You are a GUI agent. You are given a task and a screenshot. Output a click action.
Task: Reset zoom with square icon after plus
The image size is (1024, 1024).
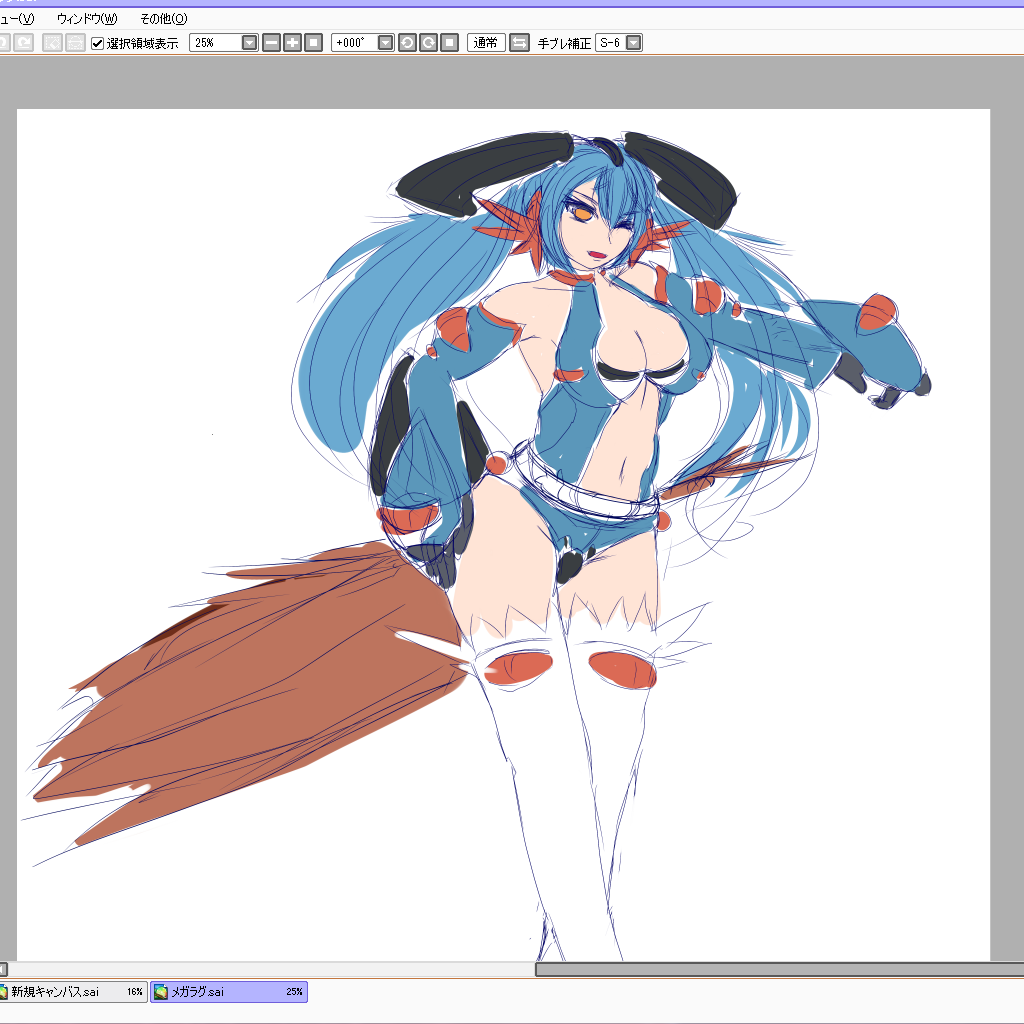(313, 43)
